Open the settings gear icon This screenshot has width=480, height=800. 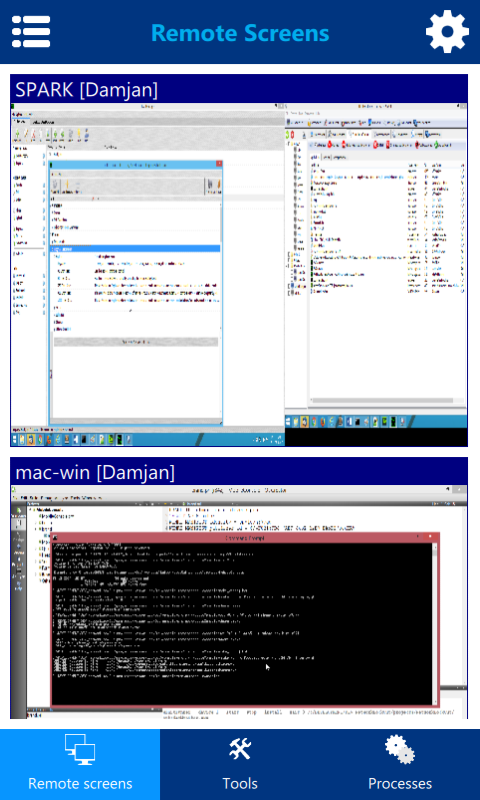click(x=447, y=32)
